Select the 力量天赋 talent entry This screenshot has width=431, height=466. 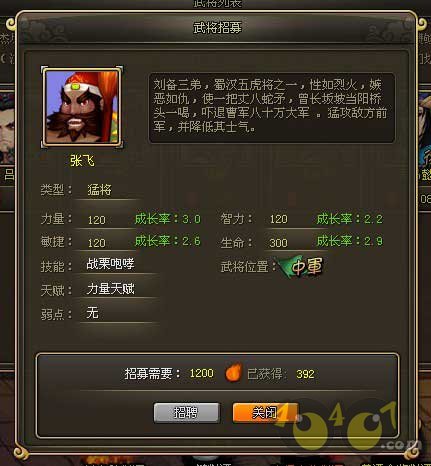point(110,289)
